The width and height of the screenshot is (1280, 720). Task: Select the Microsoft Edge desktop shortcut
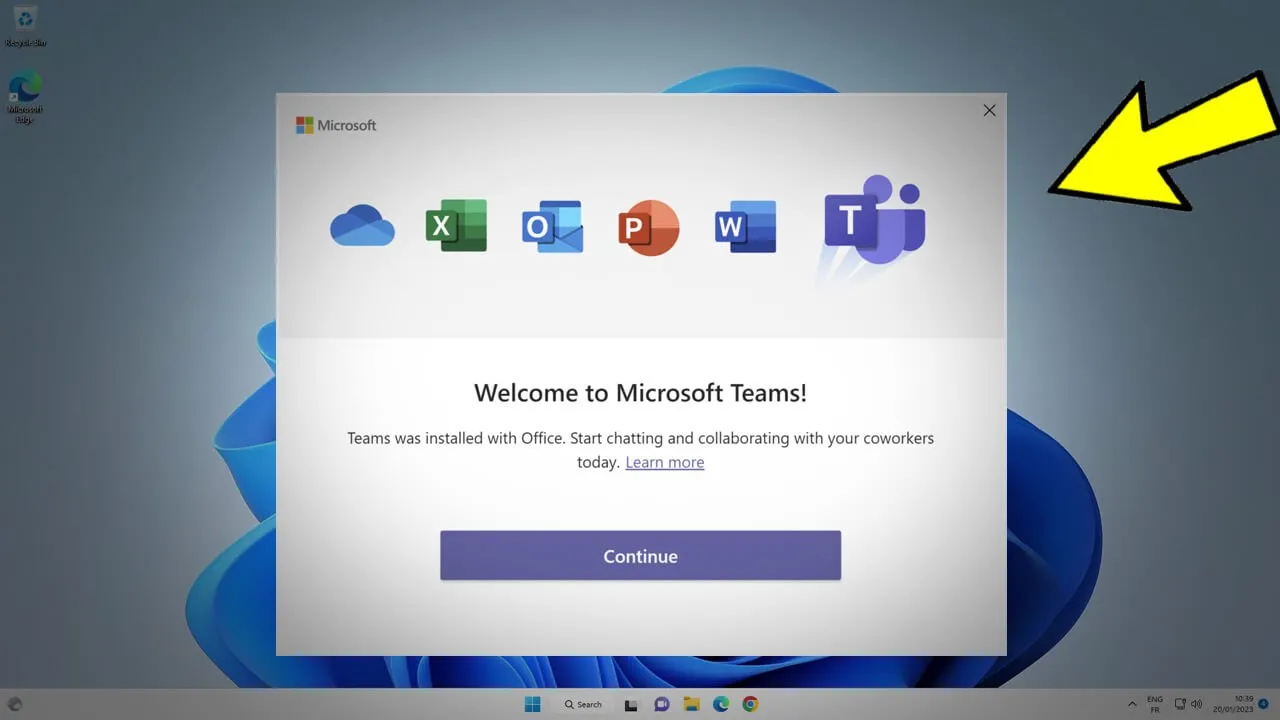click(25, 98)
